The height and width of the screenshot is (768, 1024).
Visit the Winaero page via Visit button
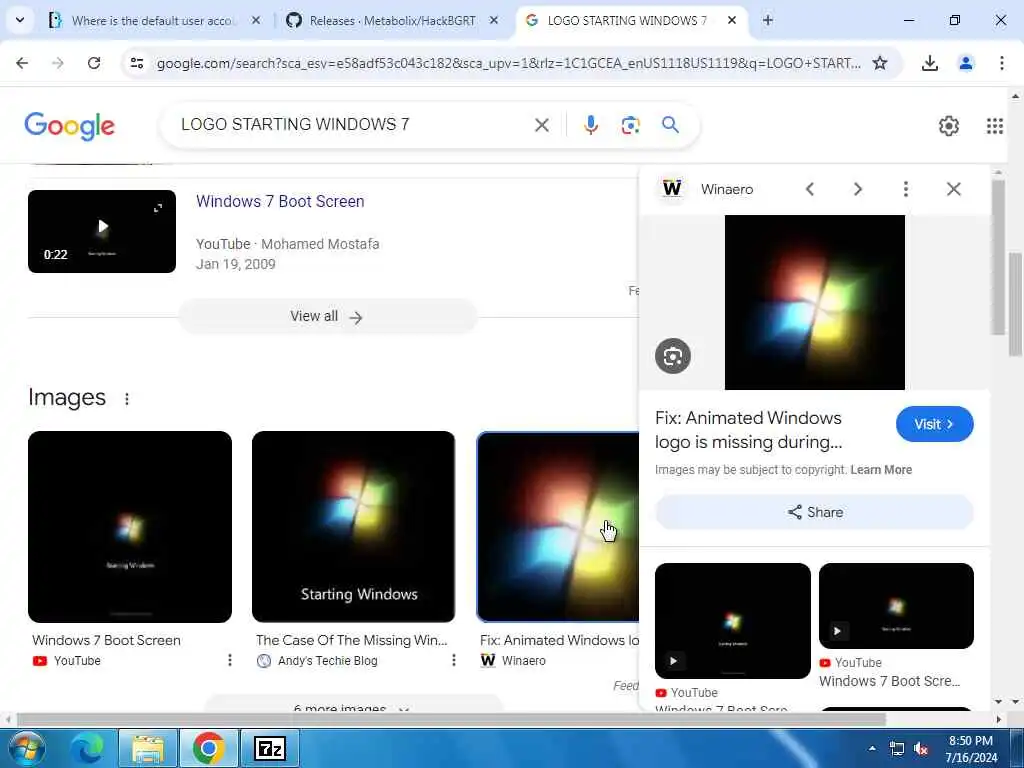935,424
